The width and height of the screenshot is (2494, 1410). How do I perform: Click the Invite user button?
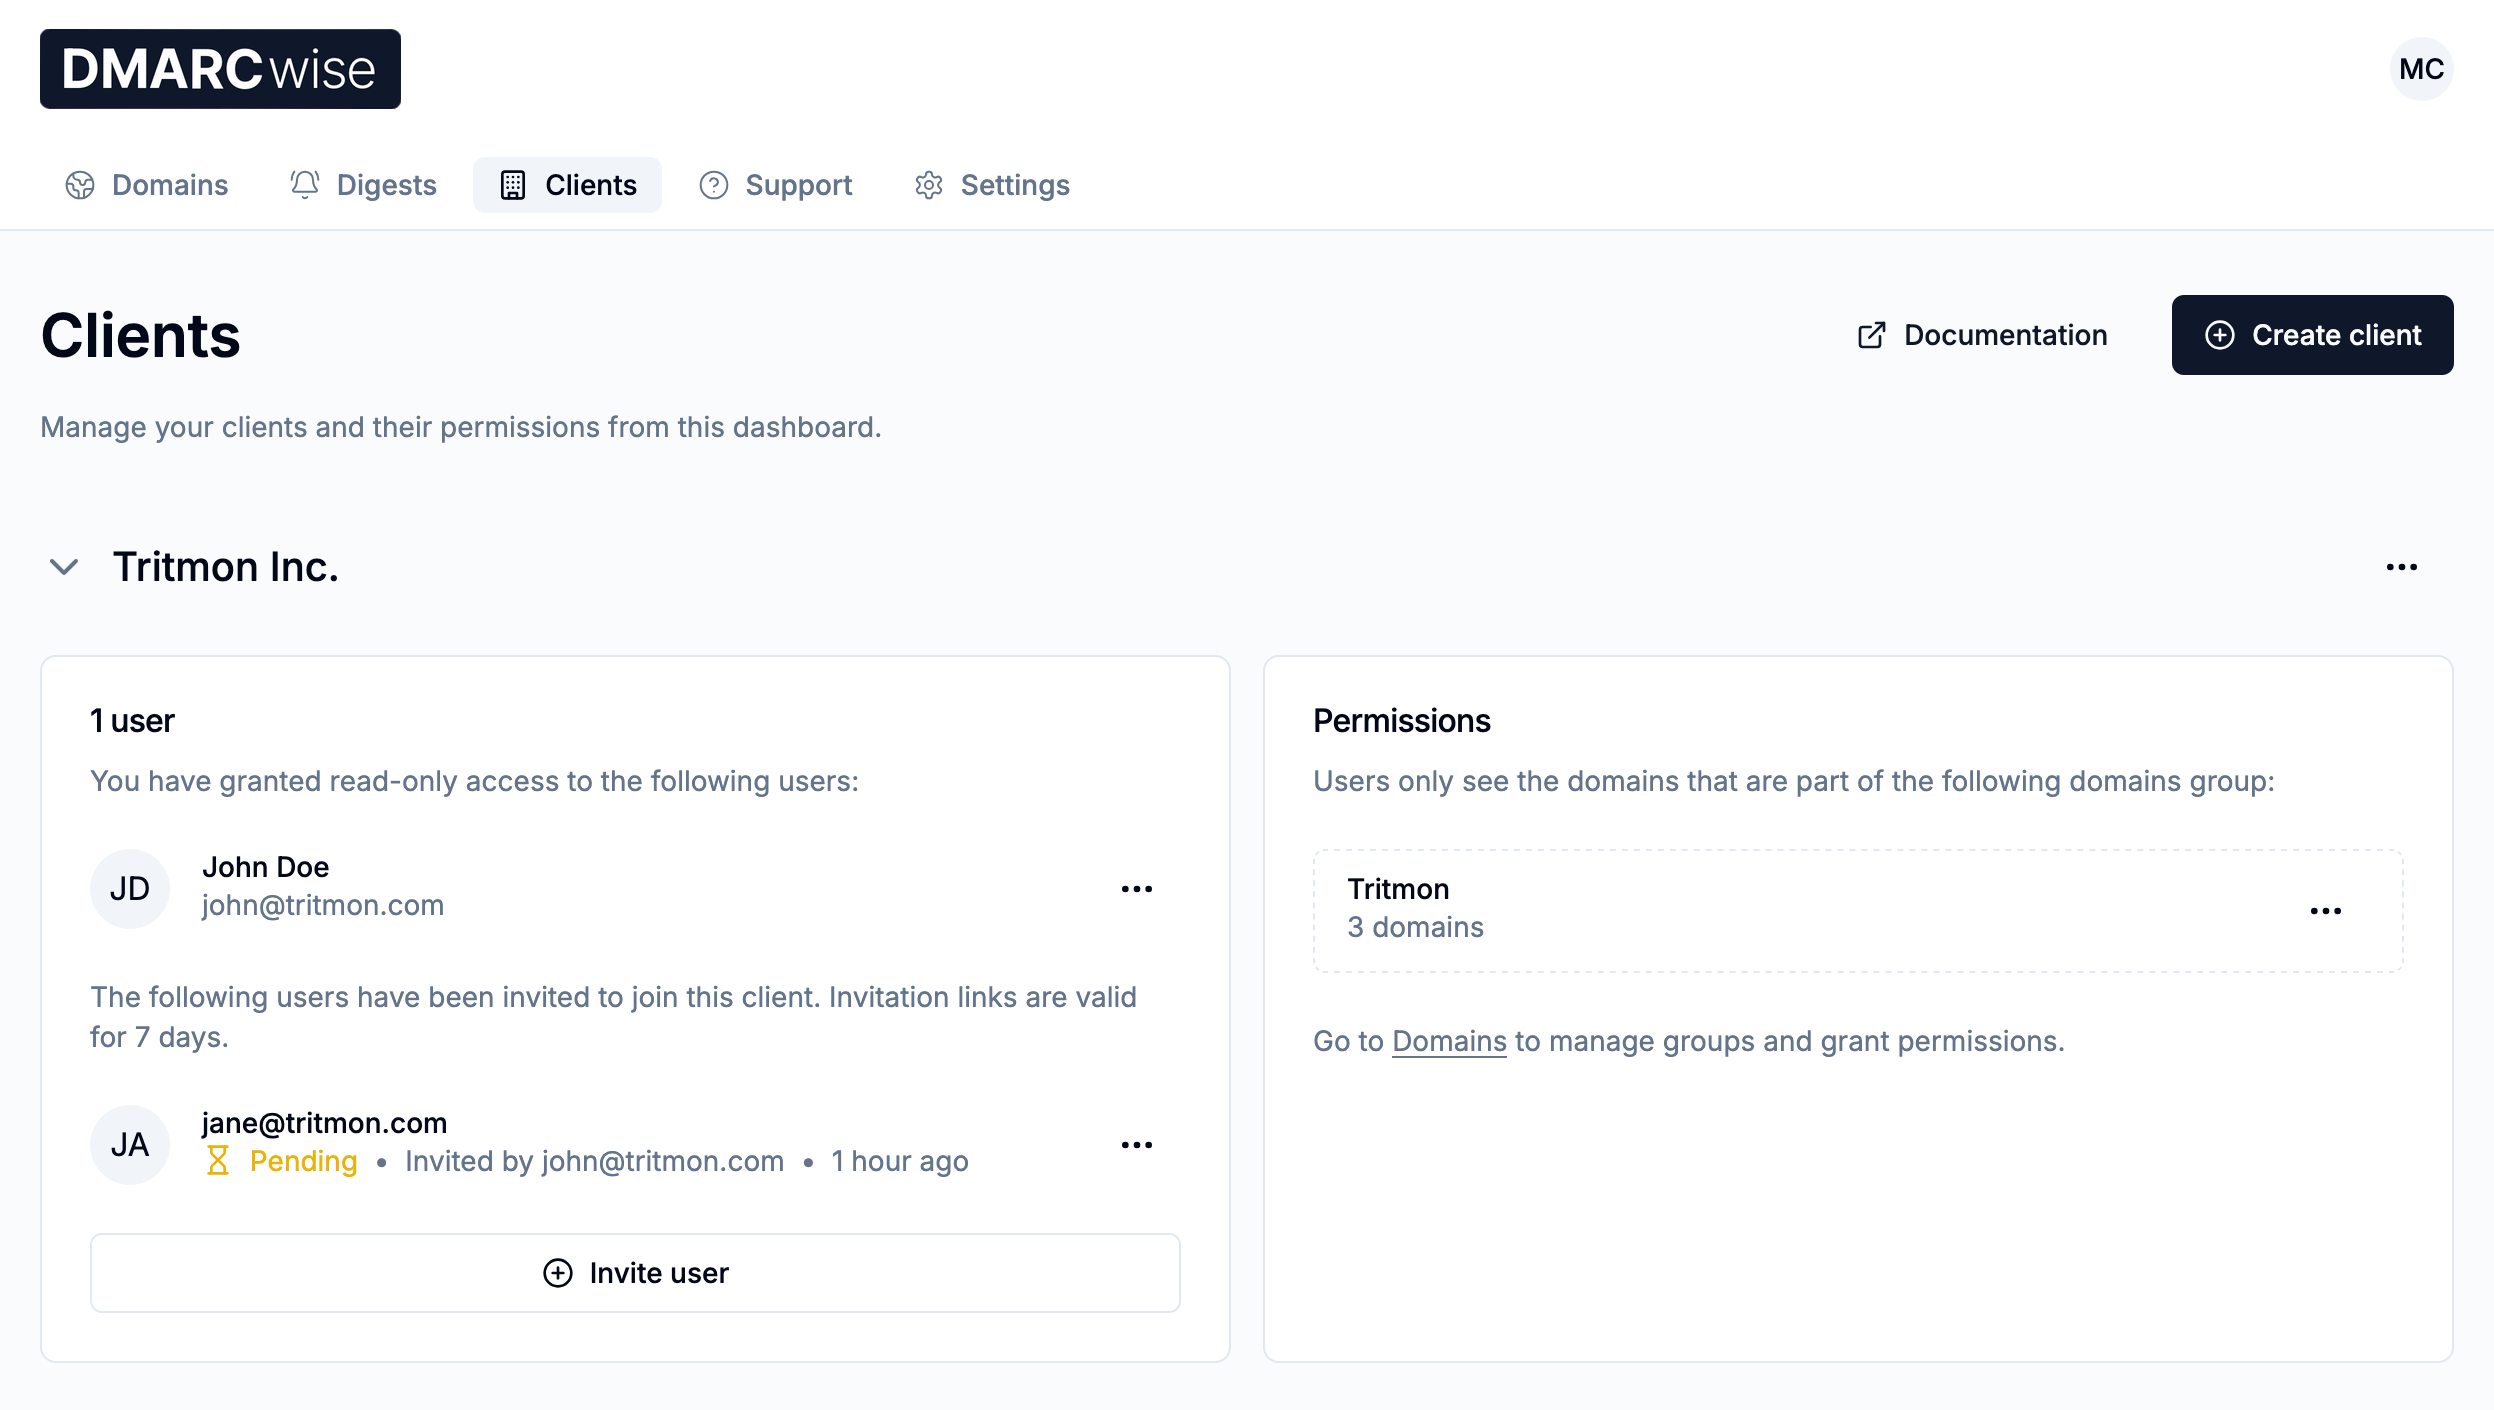point(635,1273)
